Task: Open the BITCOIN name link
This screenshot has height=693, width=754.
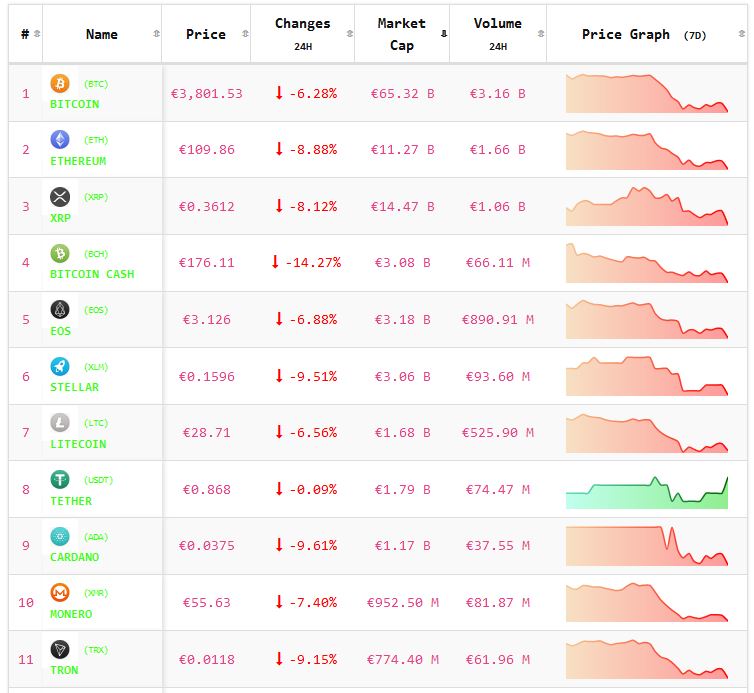Action: pos(75,104)
